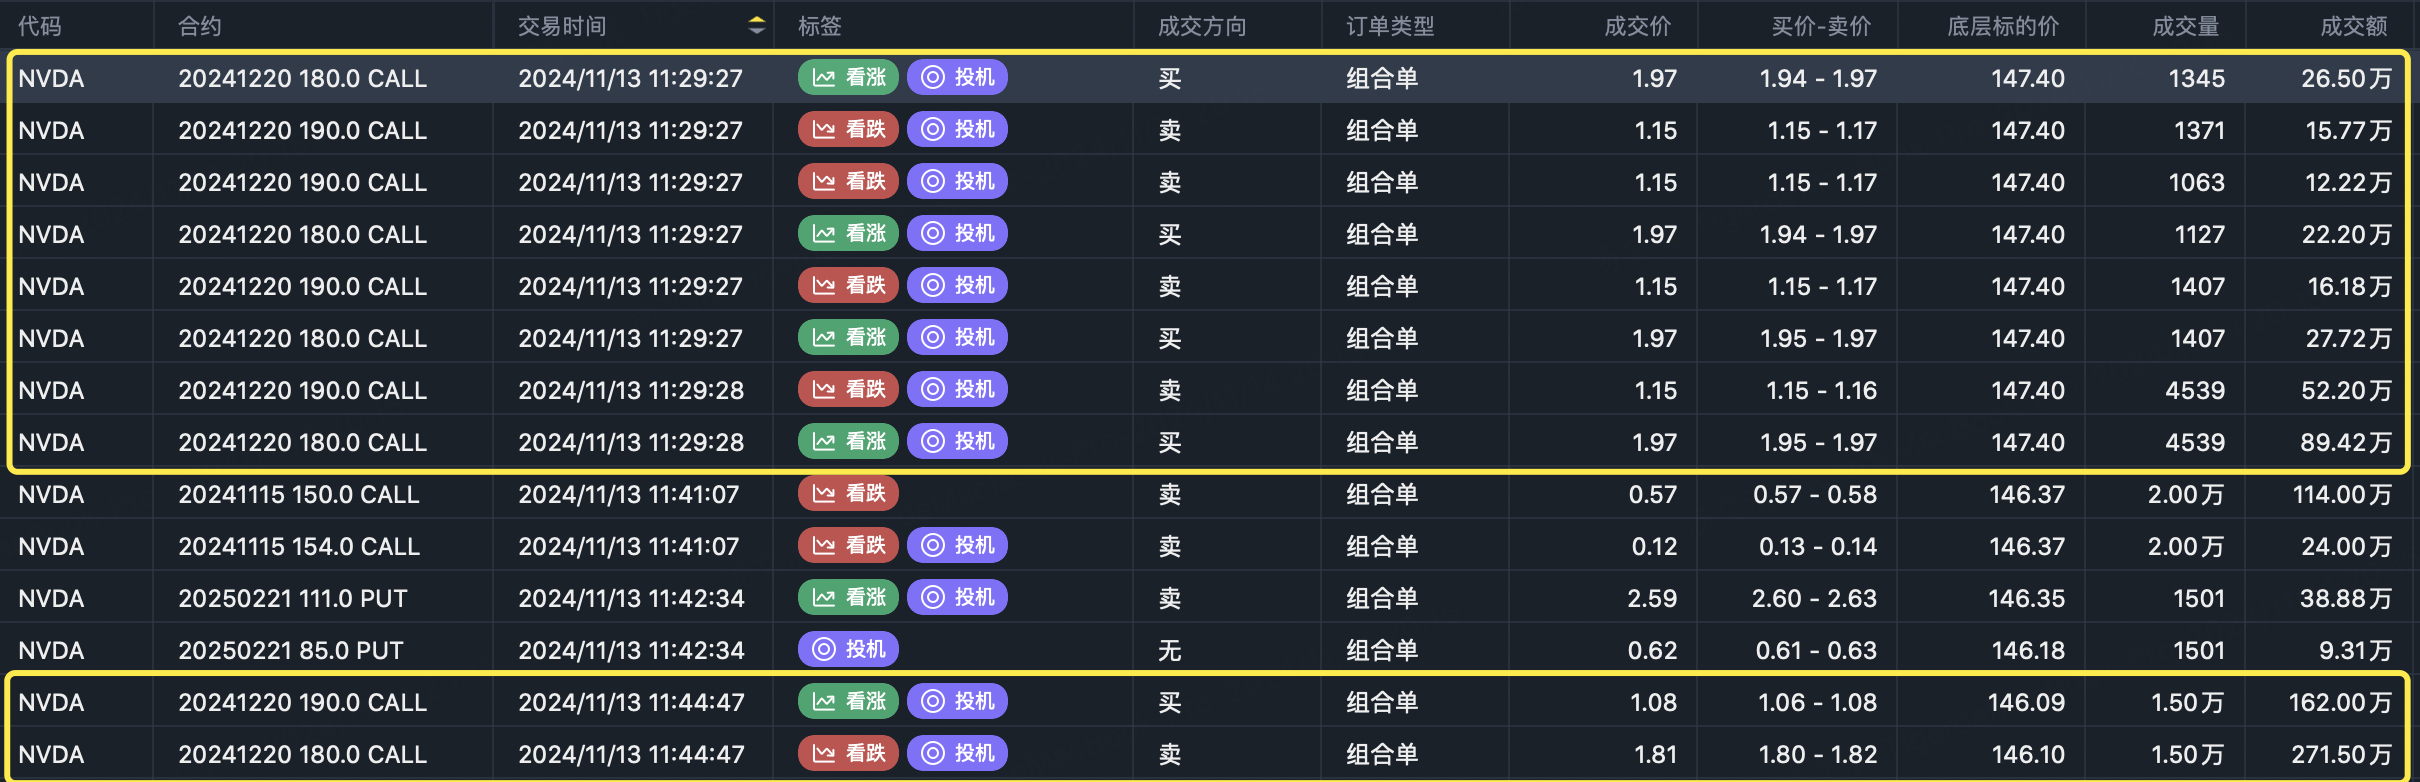Sort by the 成交价 column header

point(1638,26)
